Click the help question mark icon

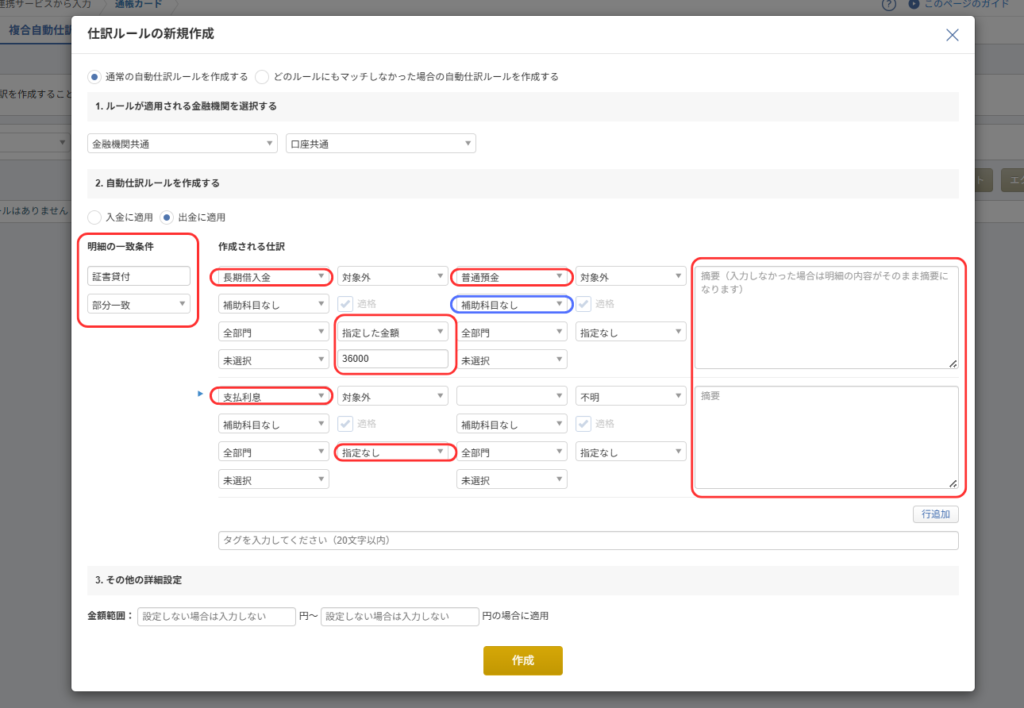(x=888, y=5)
